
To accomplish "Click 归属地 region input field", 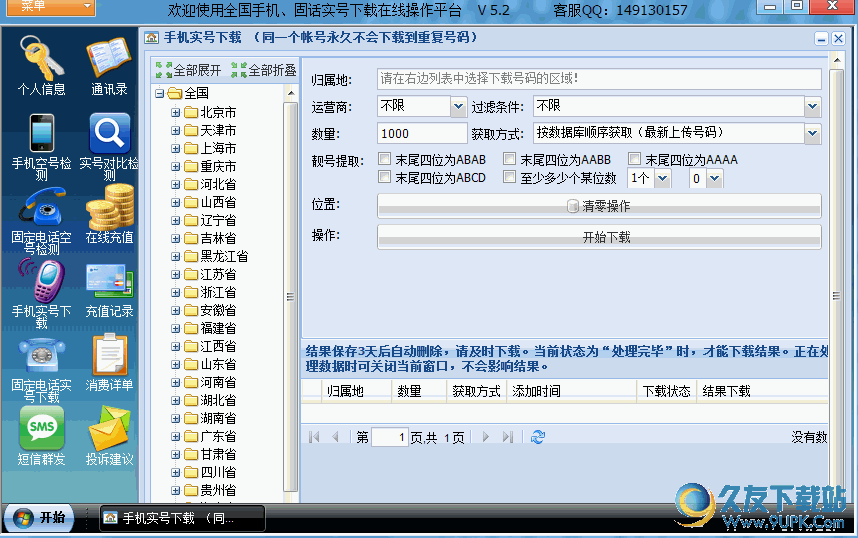I will [599, 79].
